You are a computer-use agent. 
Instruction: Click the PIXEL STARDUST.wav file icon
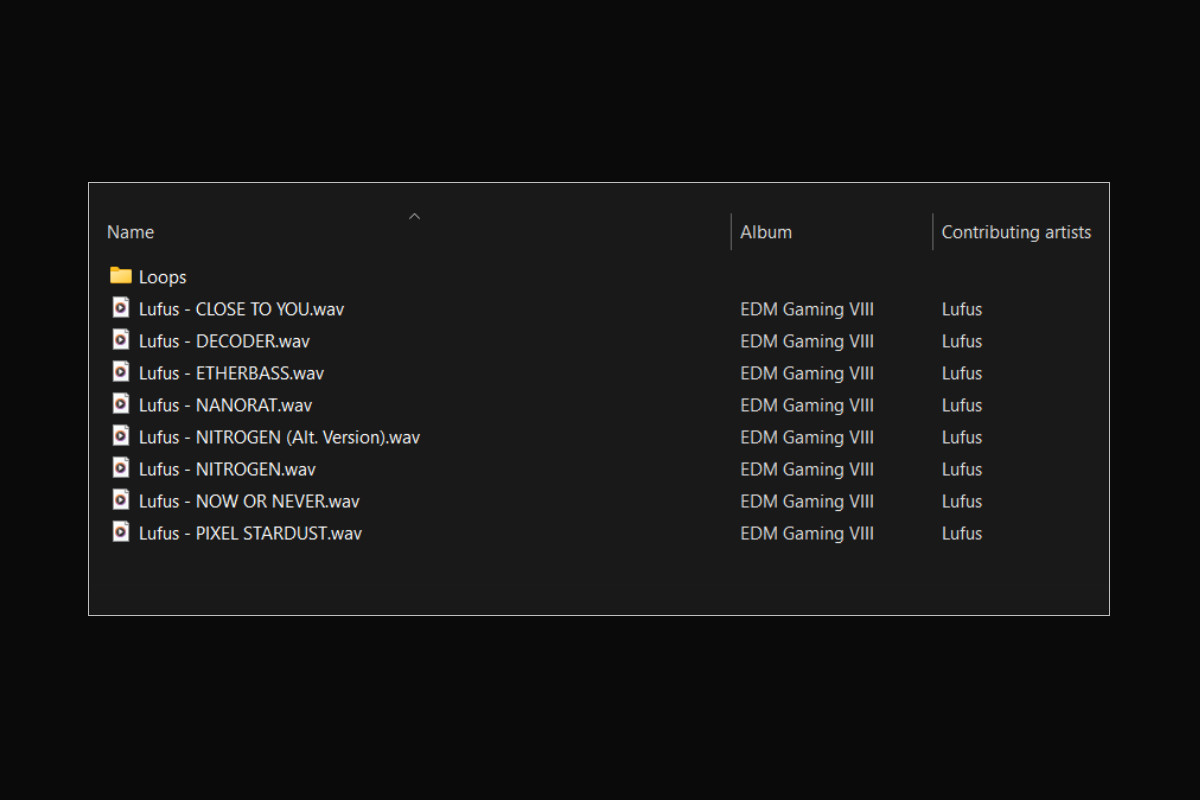coord(121,532)
